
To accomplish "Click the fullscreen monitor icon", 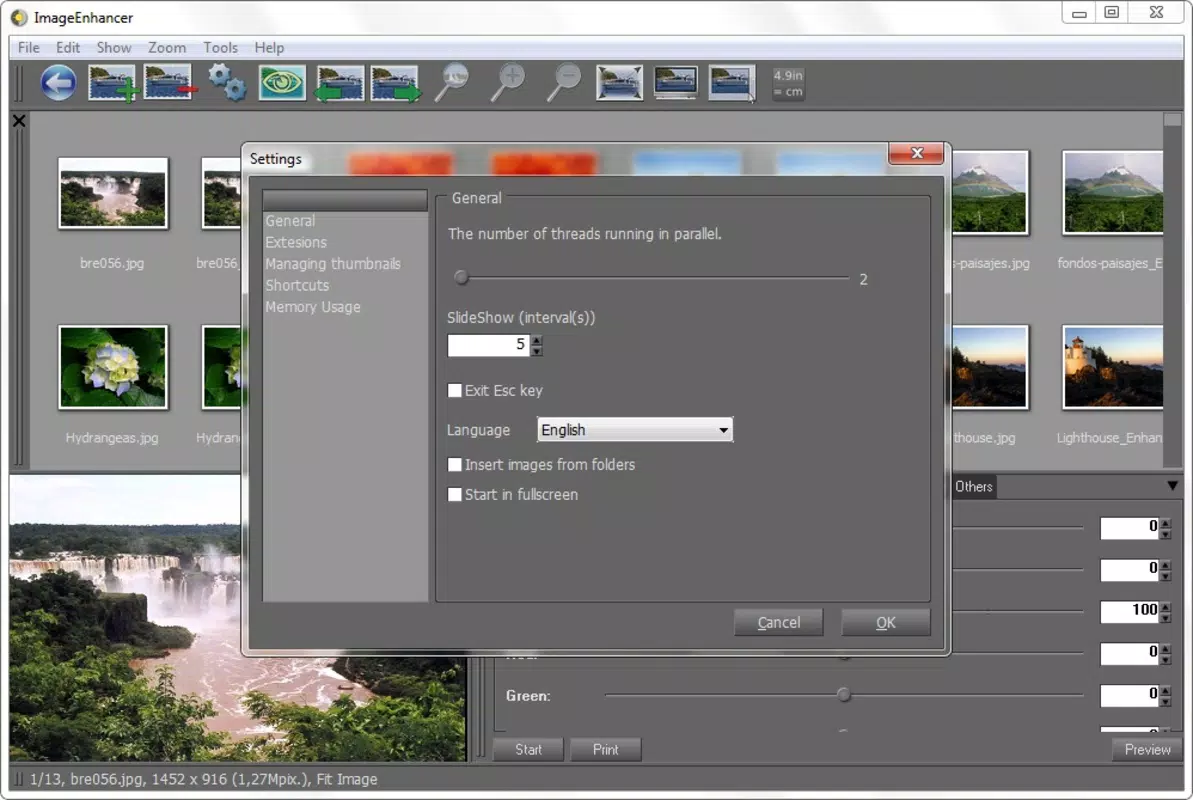I will (676, 83).
